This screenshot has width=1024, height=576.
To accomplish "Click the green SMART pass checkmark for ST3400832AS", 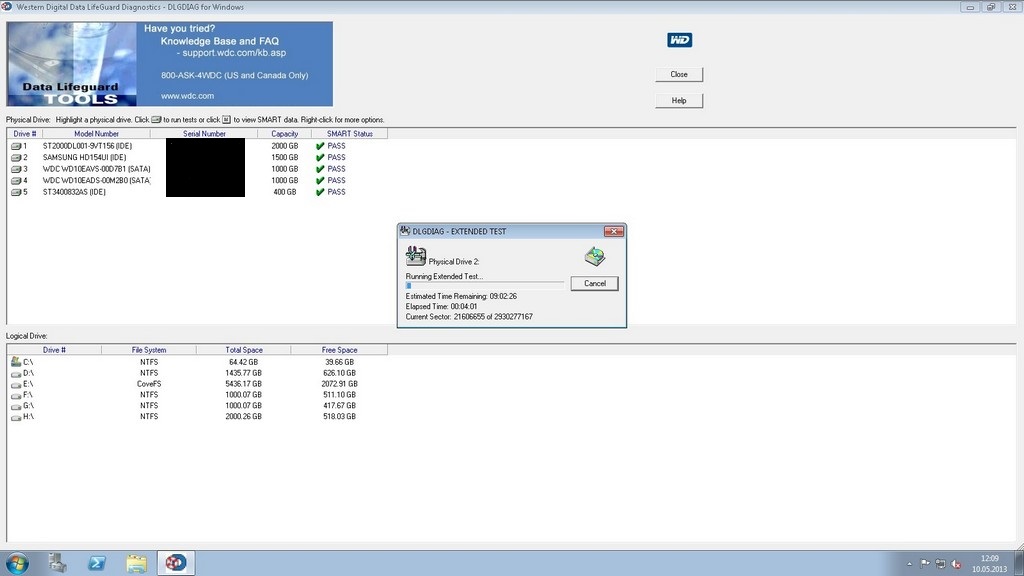I will (320, 192).
